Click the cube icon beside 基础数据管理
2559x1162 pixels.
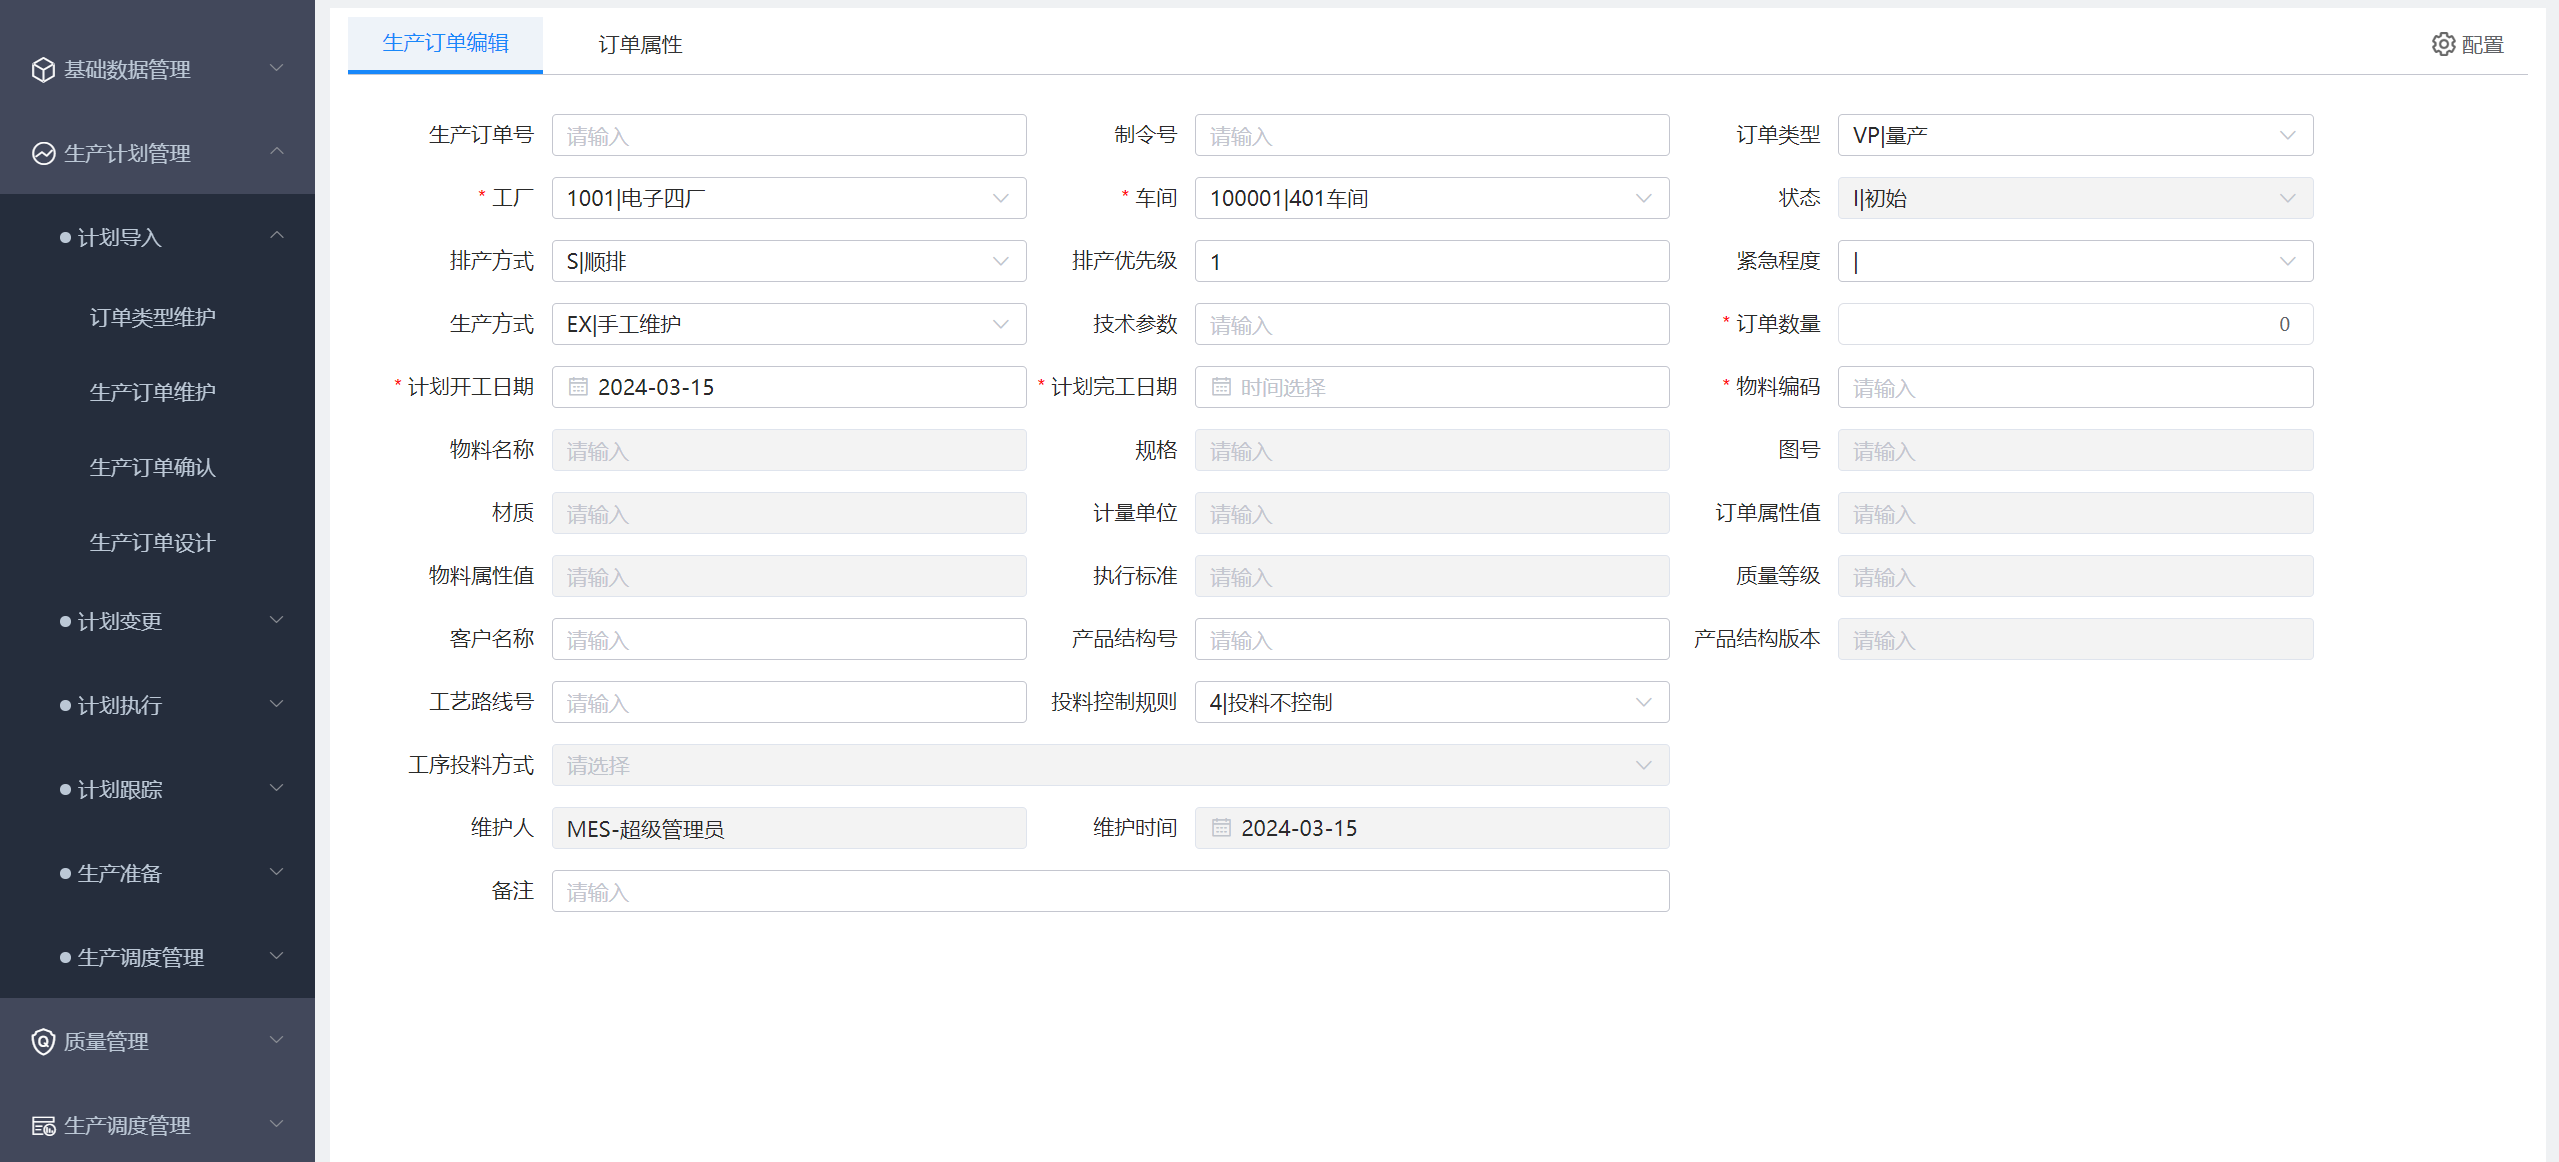pyautogui.click(x=43, y=70)
